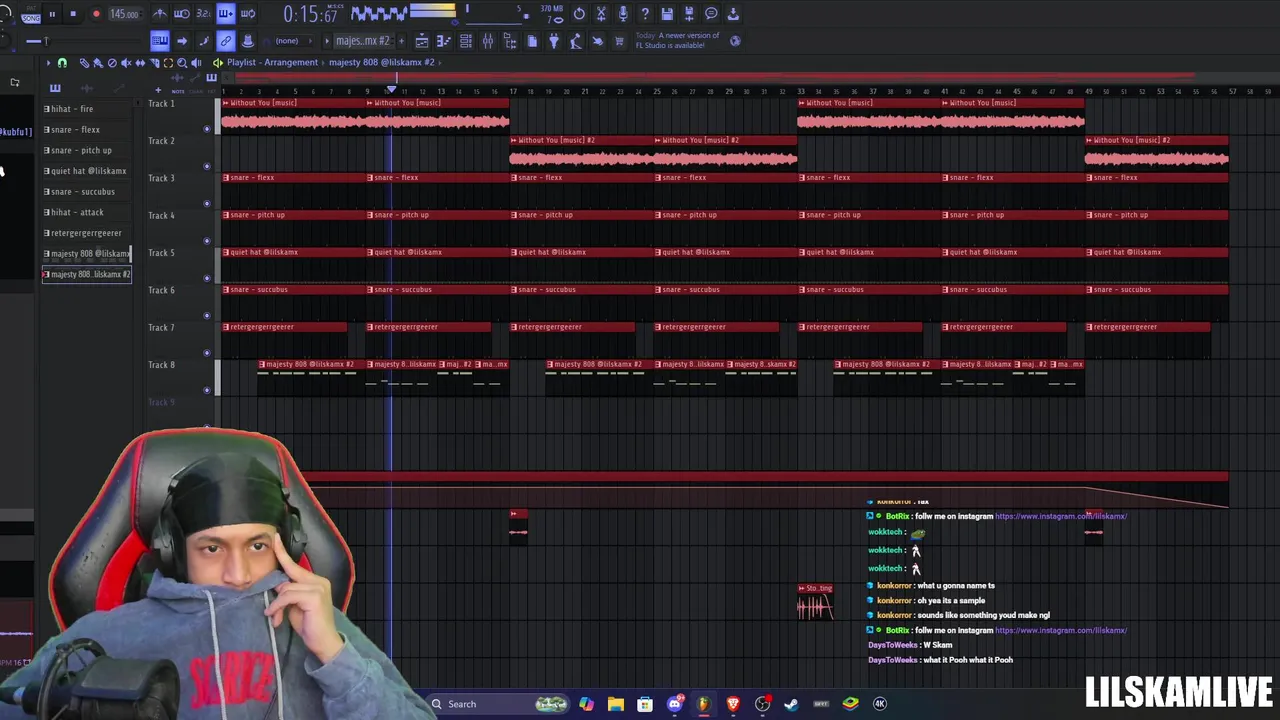Toggle the playlist magnet snap icon

(62, 63)
